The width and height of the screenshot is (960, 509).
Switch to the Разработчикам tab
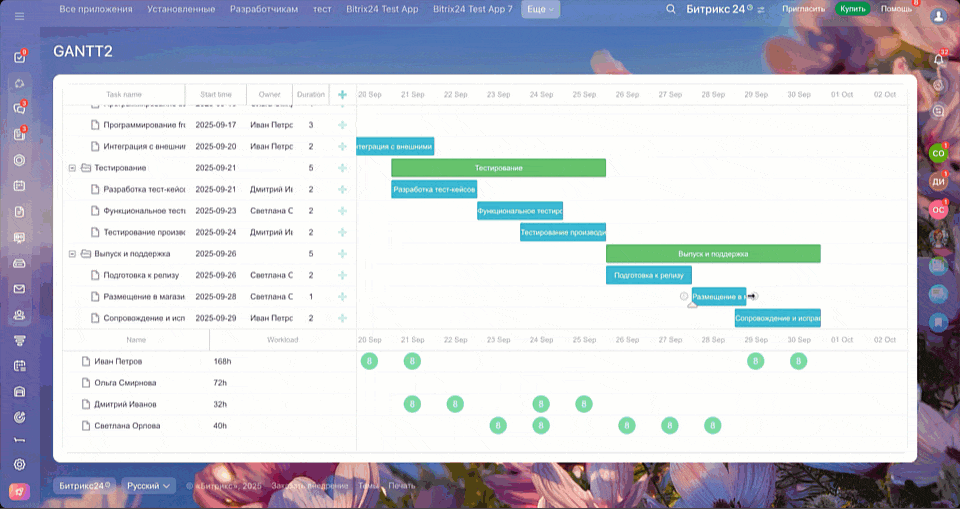[x=264, y=9]
